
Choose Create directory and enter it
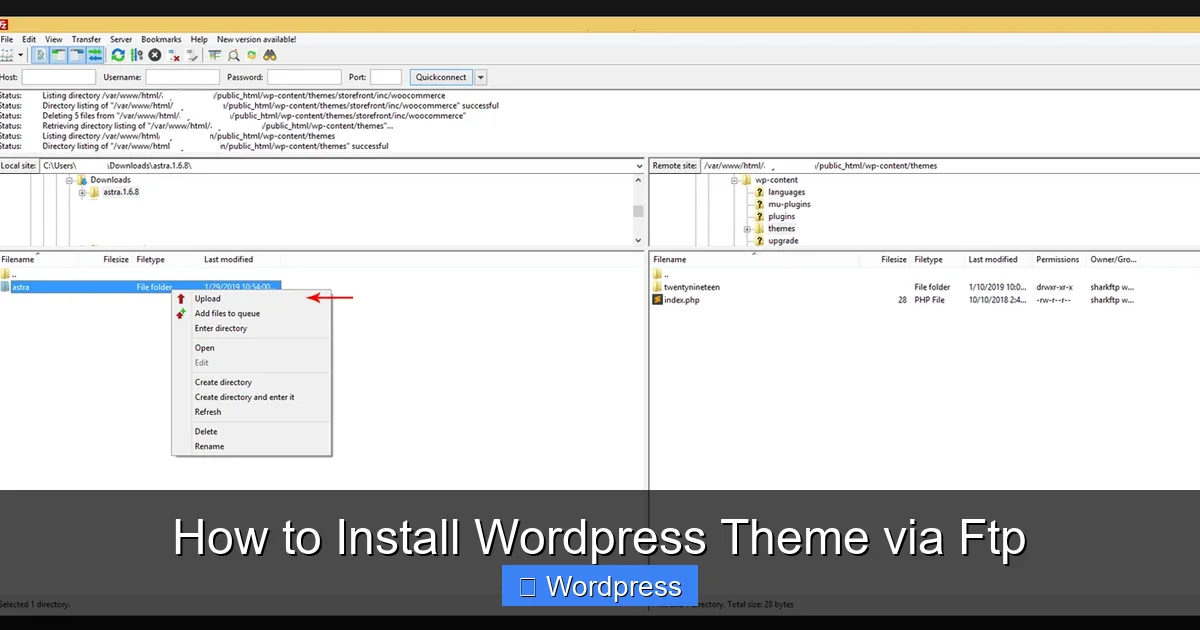[251, 397]
